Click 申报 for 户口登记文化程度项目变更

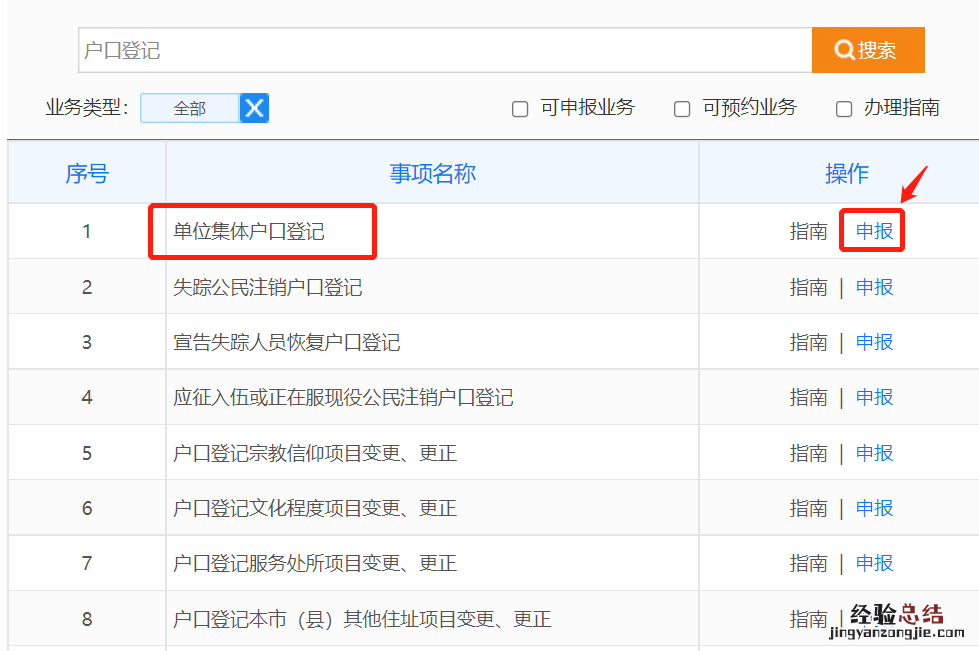[x=874, y=509]
